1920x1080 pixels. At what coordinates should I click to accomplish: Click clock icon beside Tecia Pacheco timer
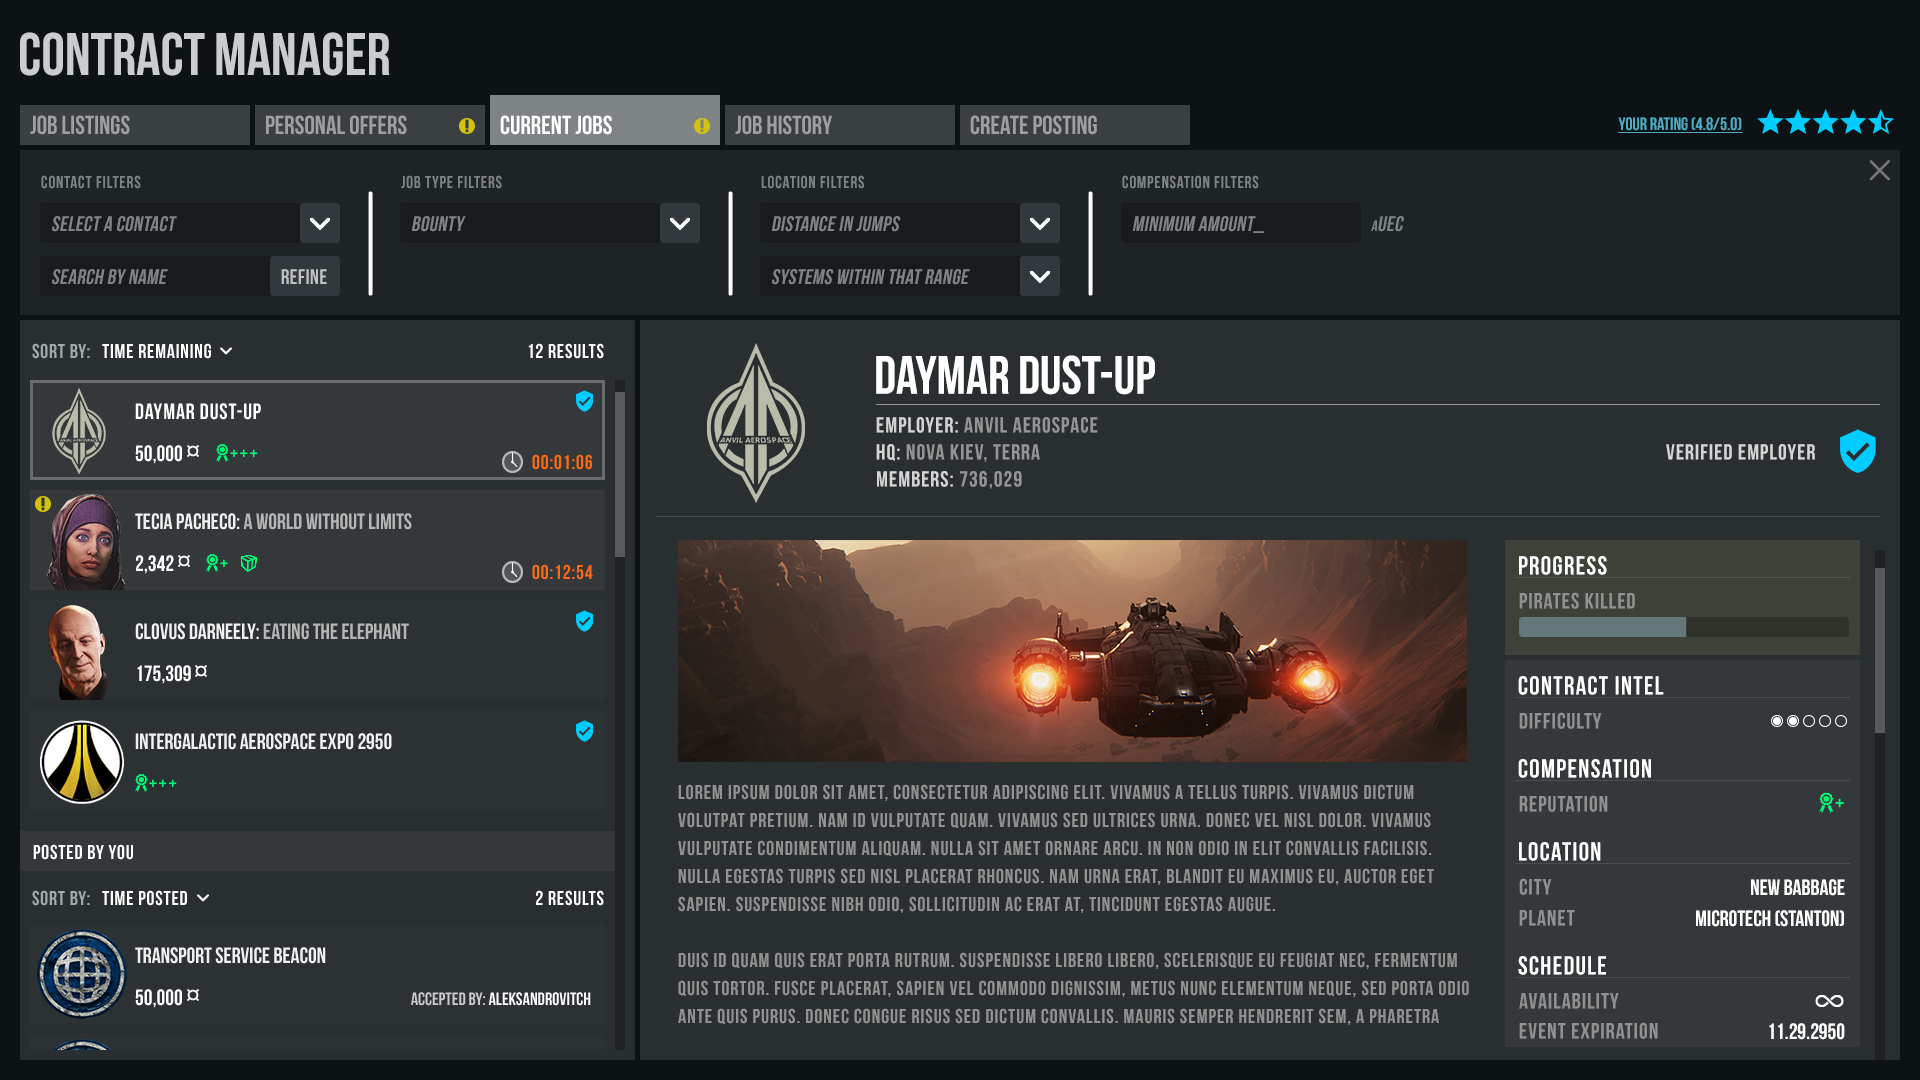[512, 572]
